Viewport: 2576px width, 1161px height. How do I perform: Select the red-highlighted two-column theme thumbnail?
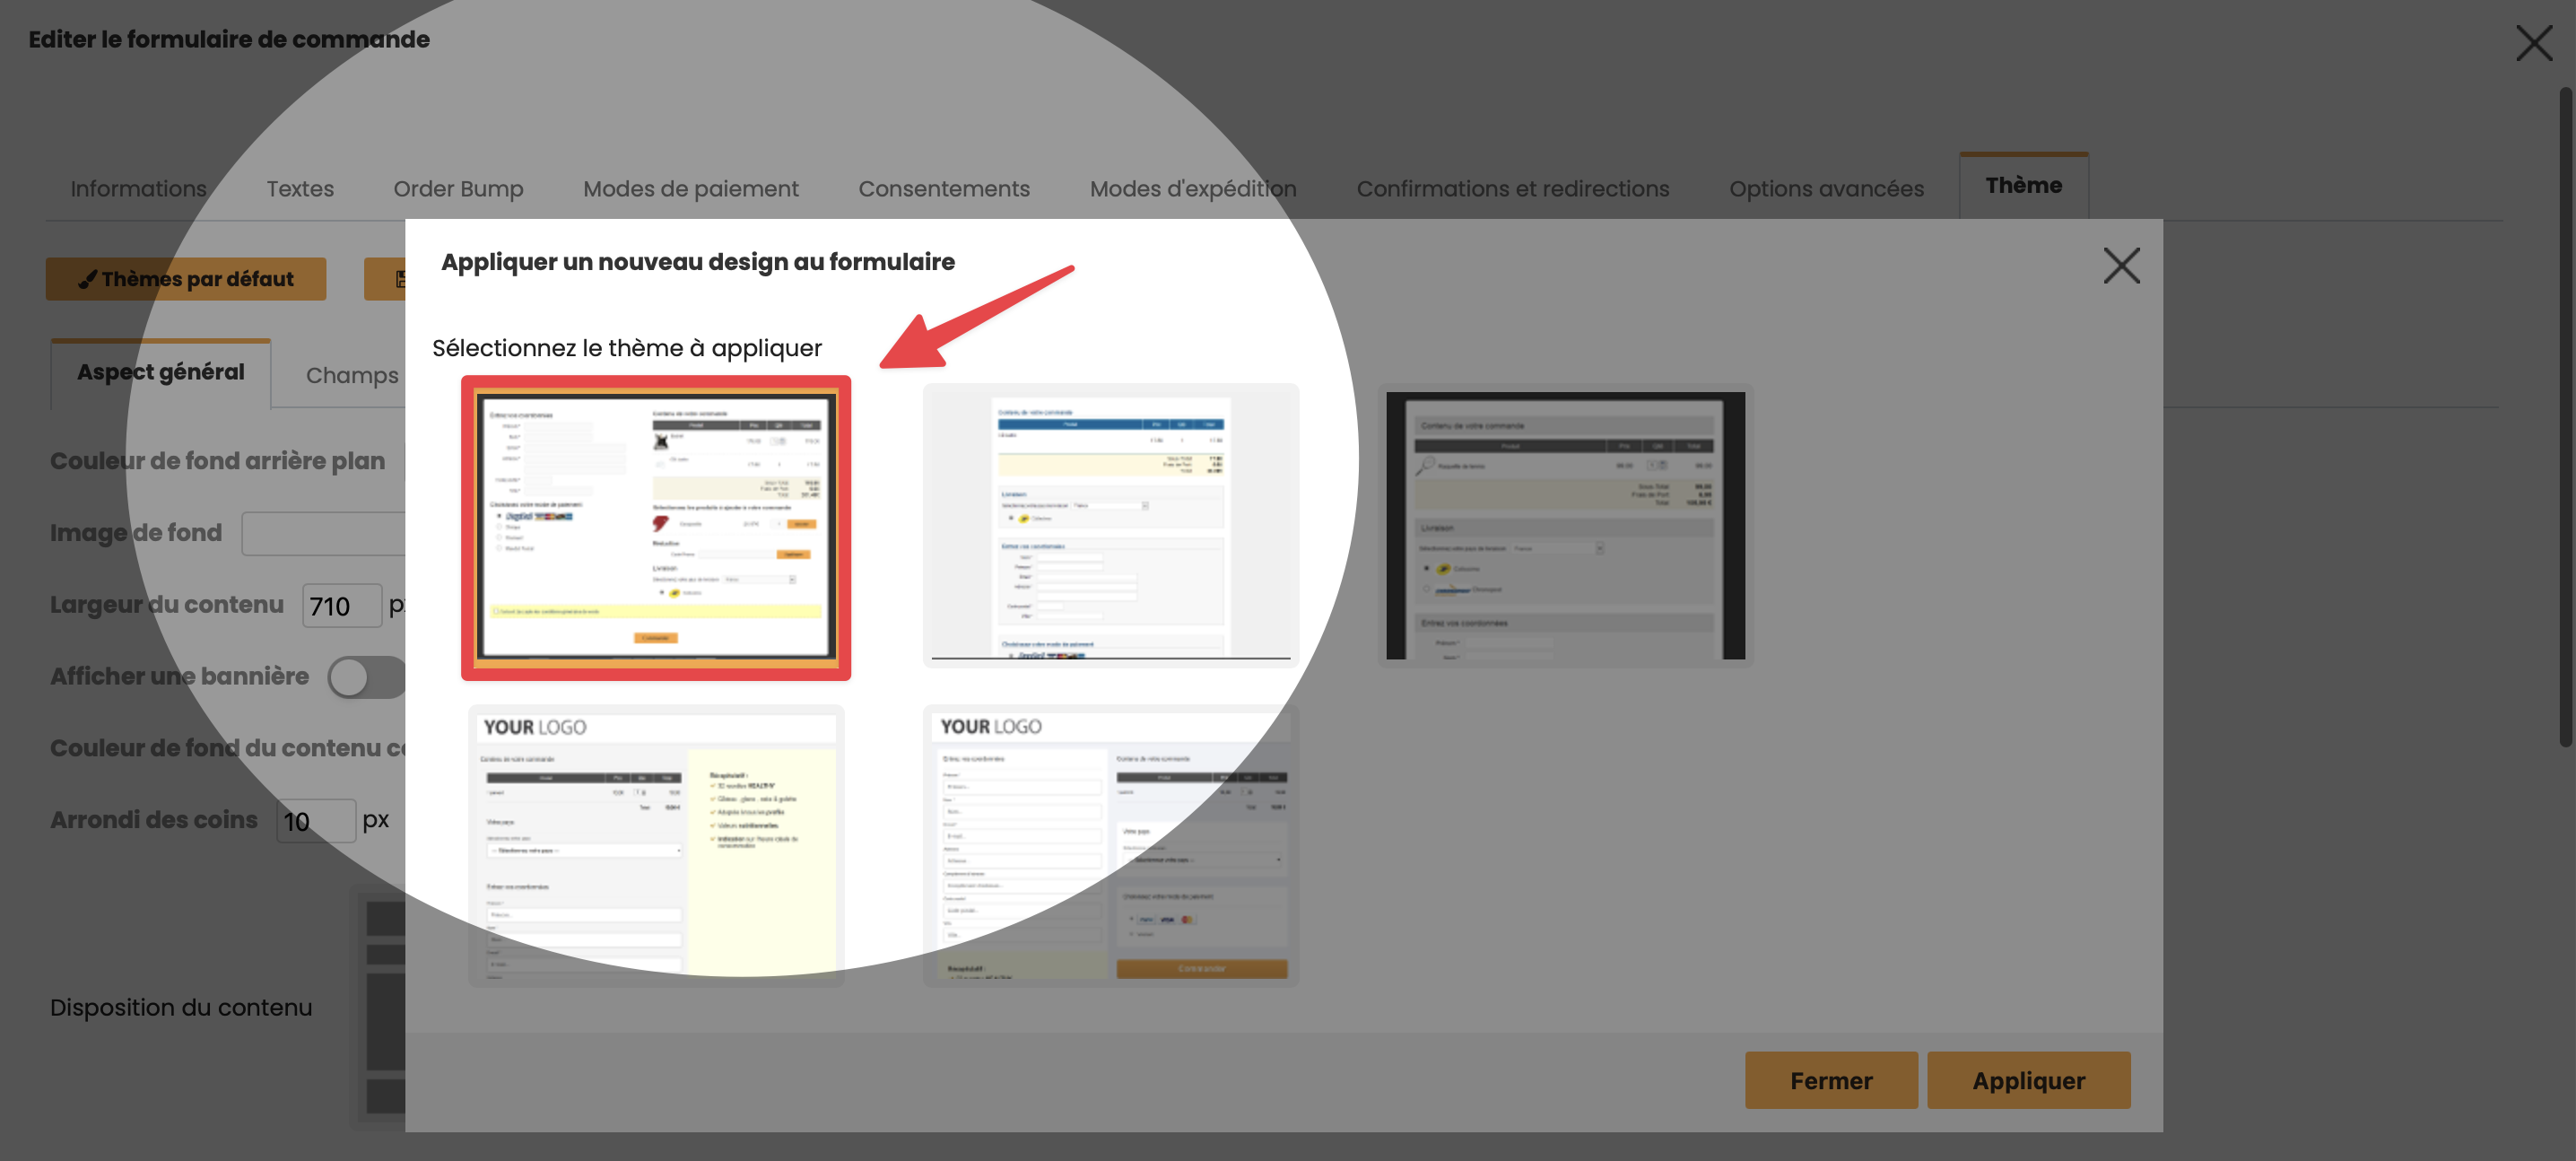[656, 528]
